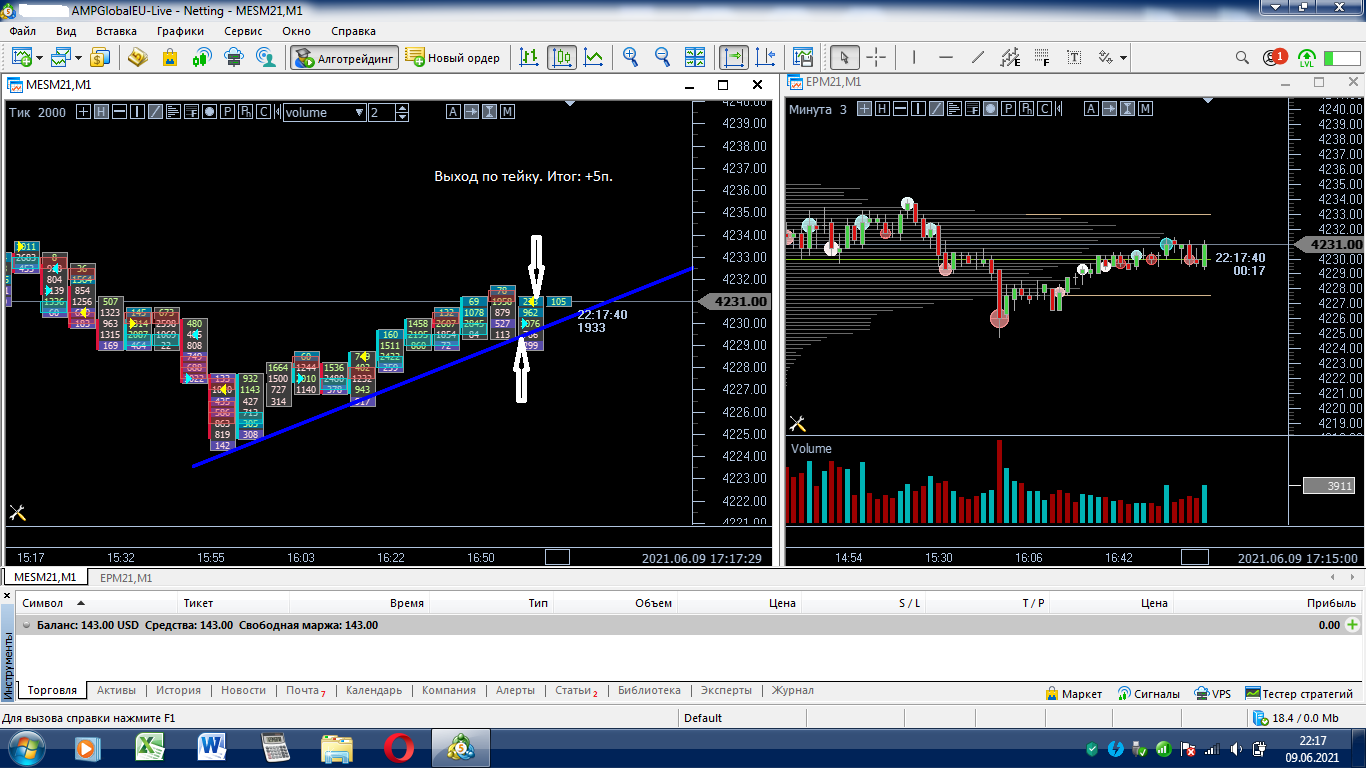The width and height of the screenshot is (1366, 768).
Task: Open the Сервис menu
Action: [x=243, y=31]
